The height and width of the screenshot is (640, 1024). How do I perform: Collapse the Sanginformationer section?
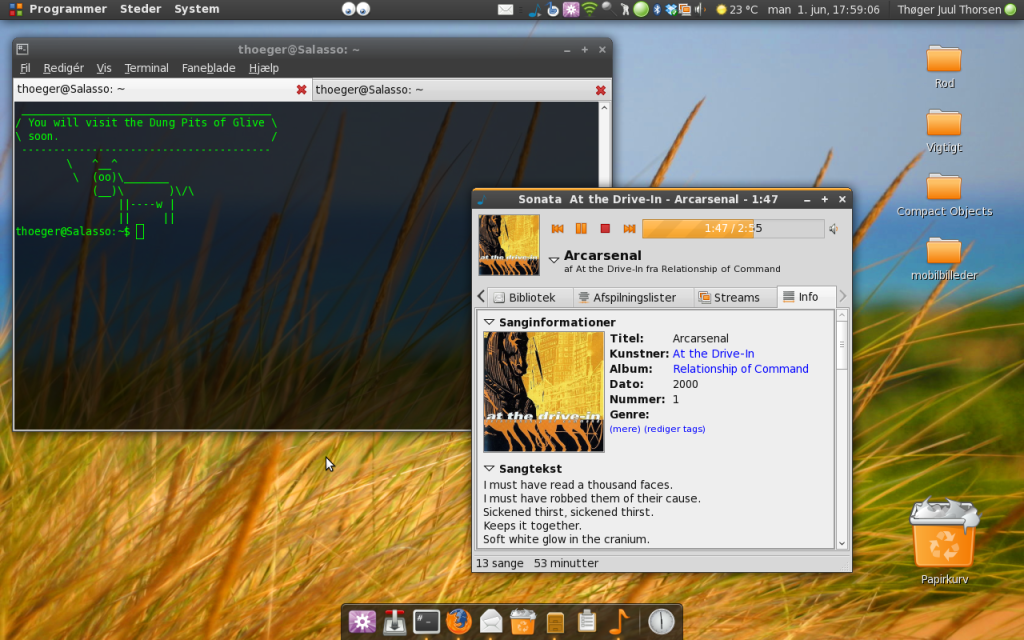tap(489, 322)
